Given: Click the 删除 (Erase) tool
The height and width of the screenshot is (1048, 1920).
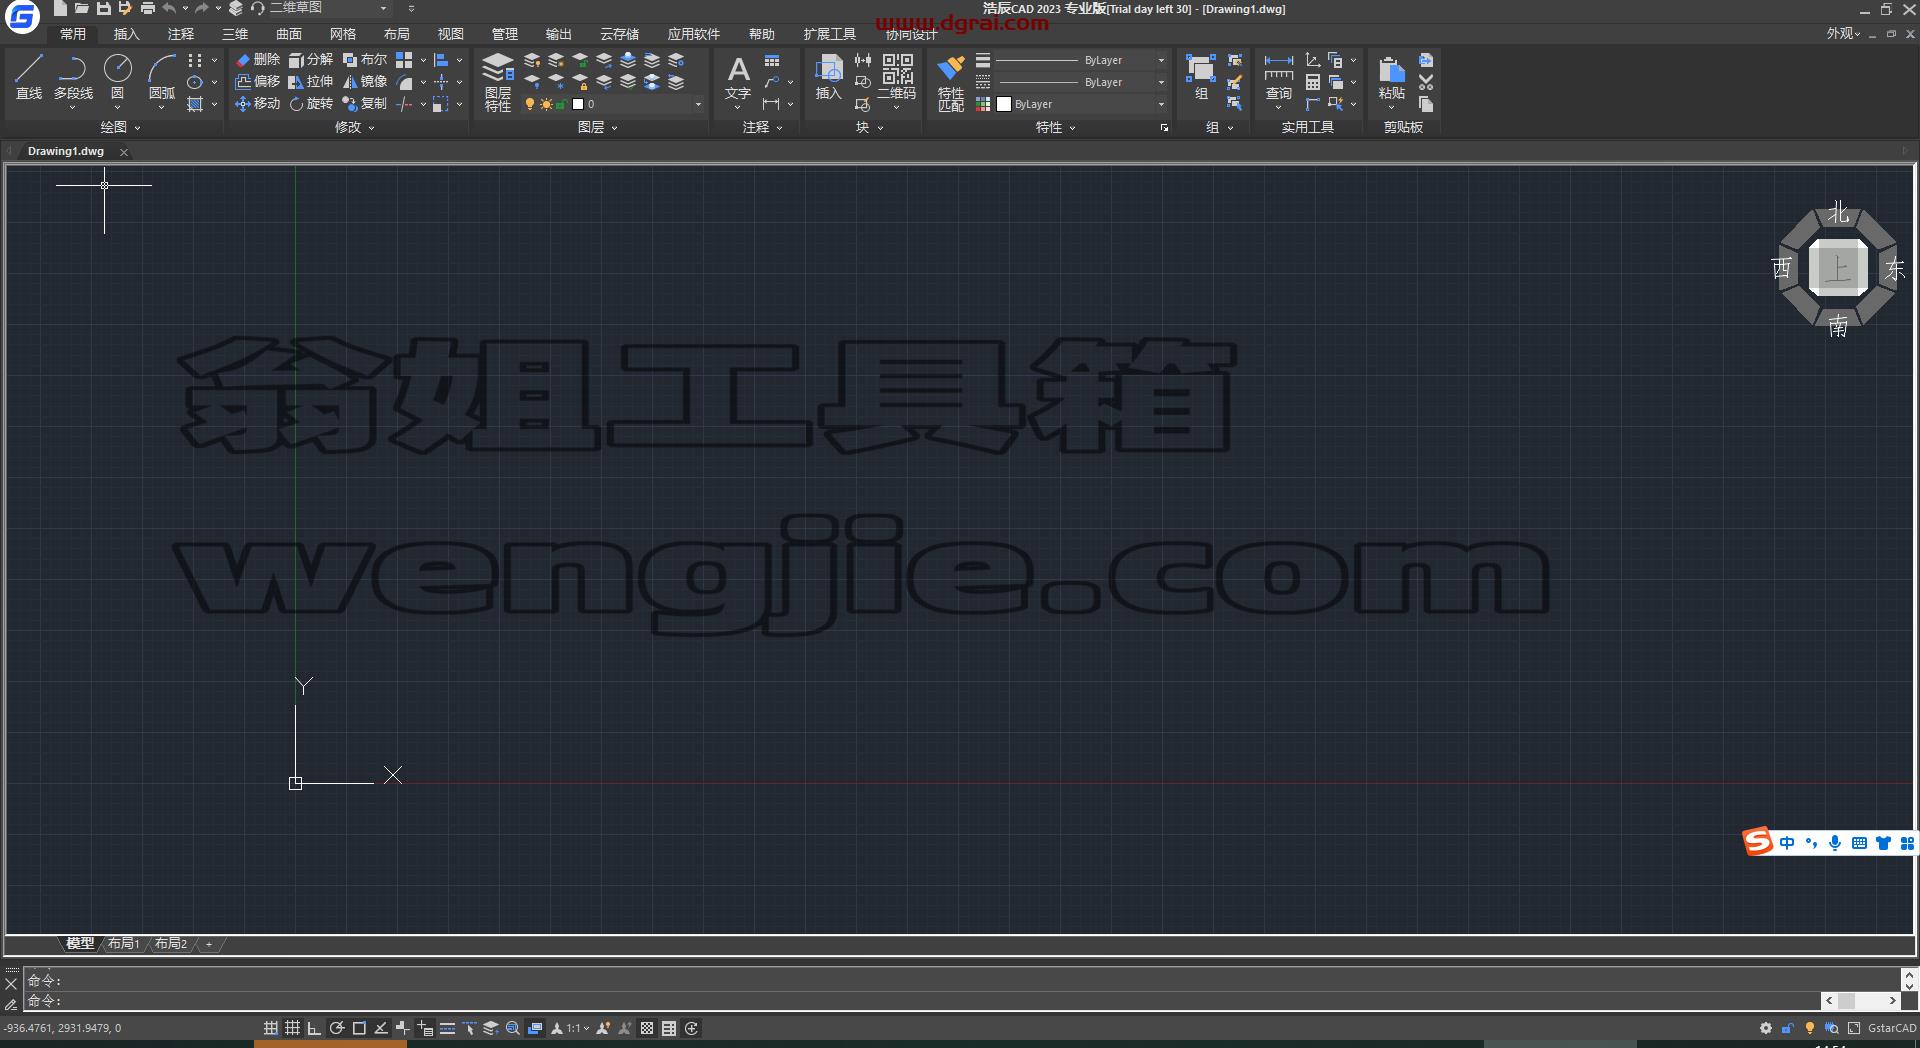Looking at the screenshot, I should coord(258,60).
